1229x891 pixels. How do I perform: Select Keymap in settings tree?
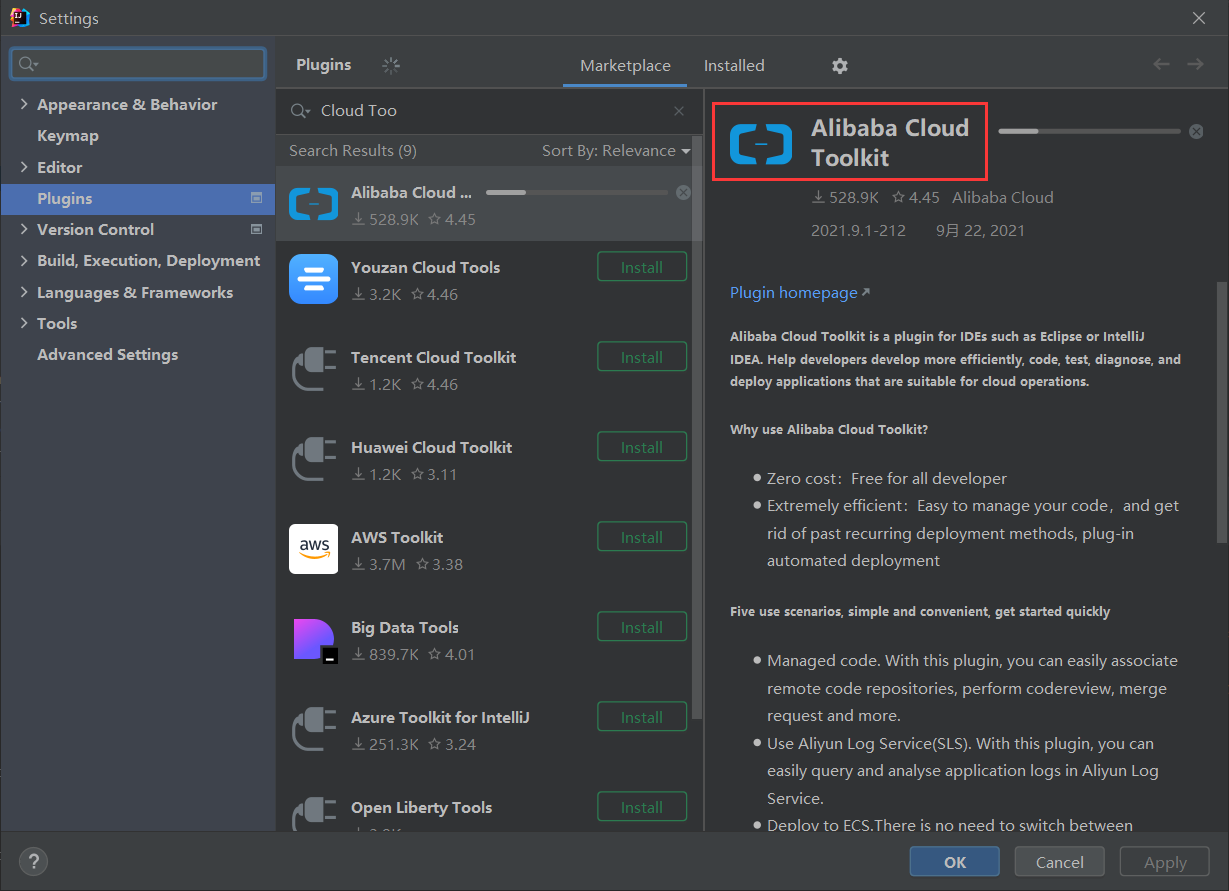click(x=67, y=136)
